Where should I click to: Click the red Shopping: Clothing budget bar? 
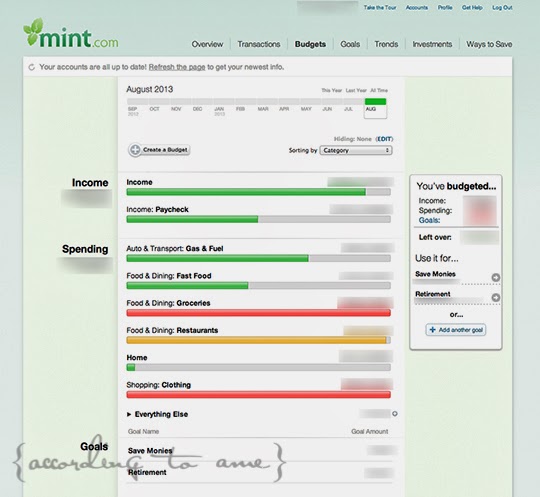click(x=258, y=395)
